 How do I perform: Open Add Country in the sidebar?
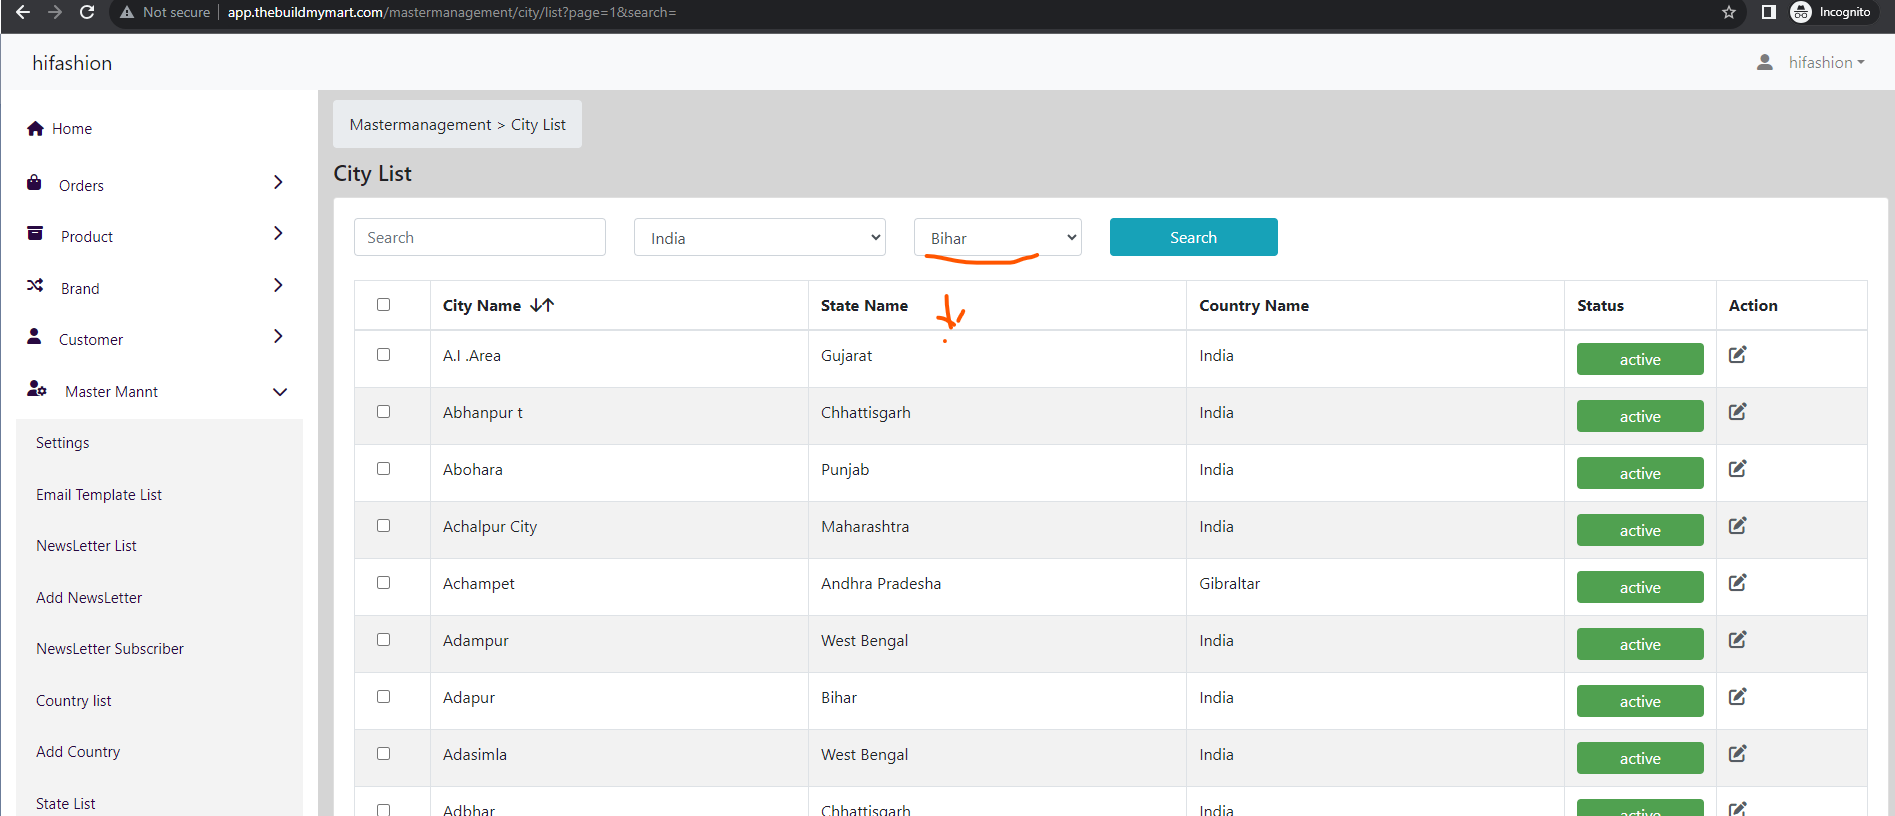coord(78,752)
